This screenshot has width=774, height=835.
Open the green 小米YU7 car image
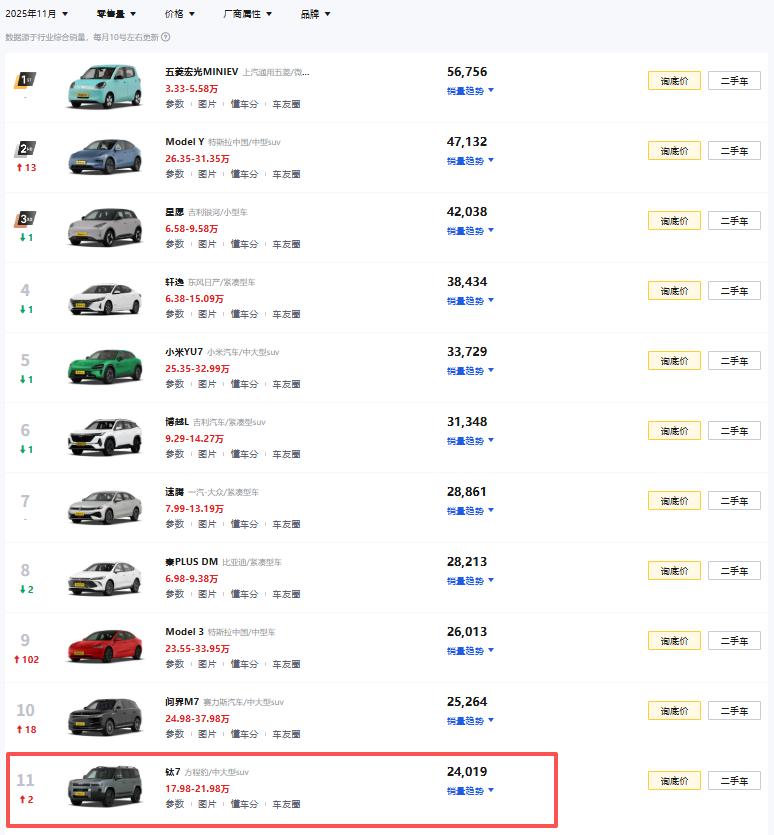coord(105,367)
